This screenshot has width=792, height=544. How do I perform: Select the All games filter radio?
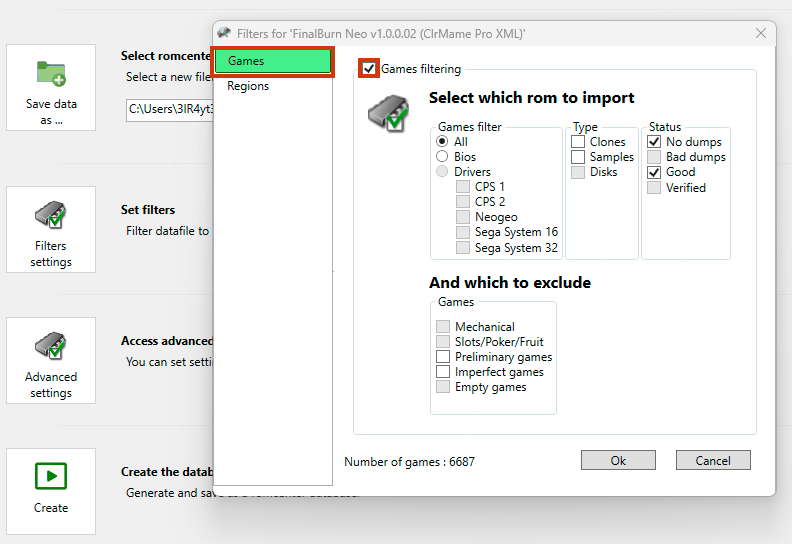coord(442,141)
